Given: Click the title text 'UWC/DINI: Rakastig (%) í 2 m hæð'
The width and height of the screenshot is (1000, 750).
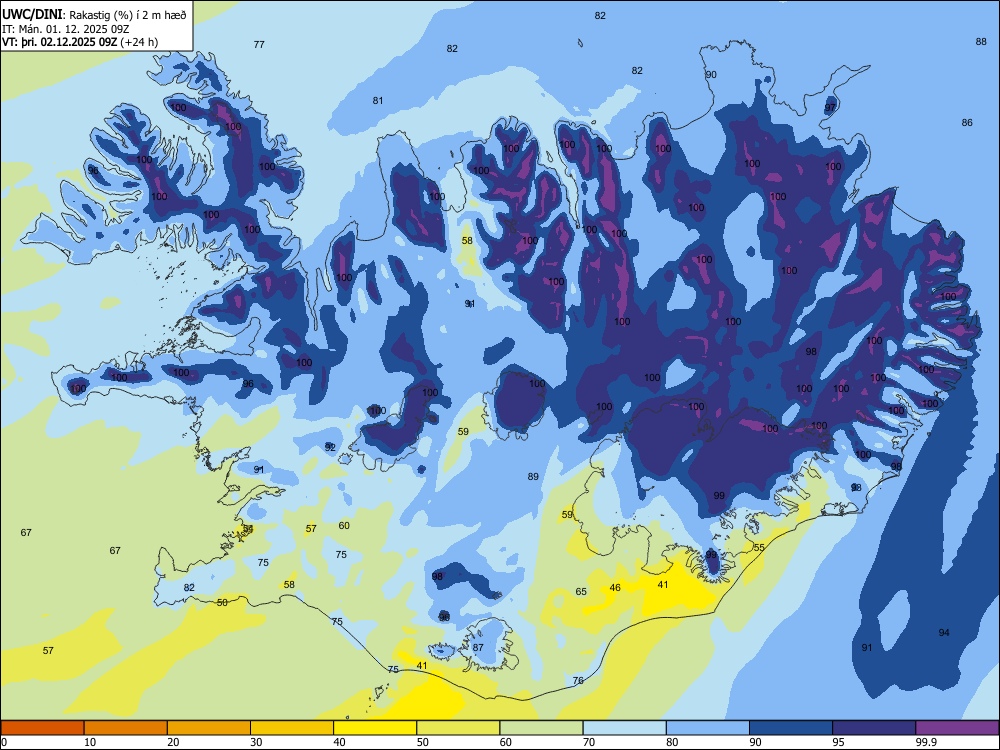Looking at the screenshot, I should pyautogui.click(x=94, y=15).
